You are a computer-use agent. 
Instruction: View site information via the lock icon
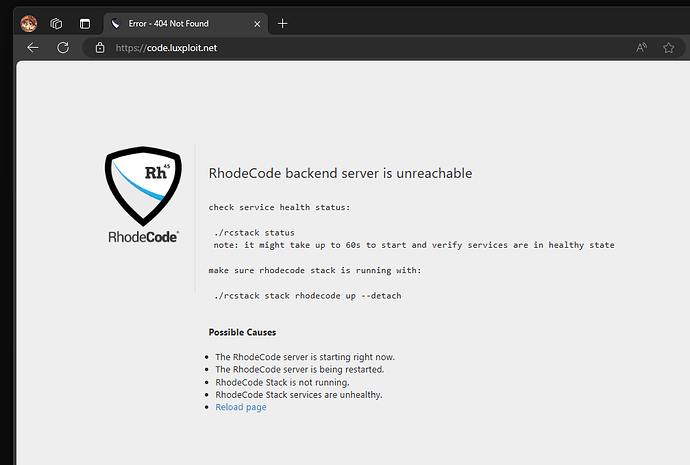tap(99, 47)
